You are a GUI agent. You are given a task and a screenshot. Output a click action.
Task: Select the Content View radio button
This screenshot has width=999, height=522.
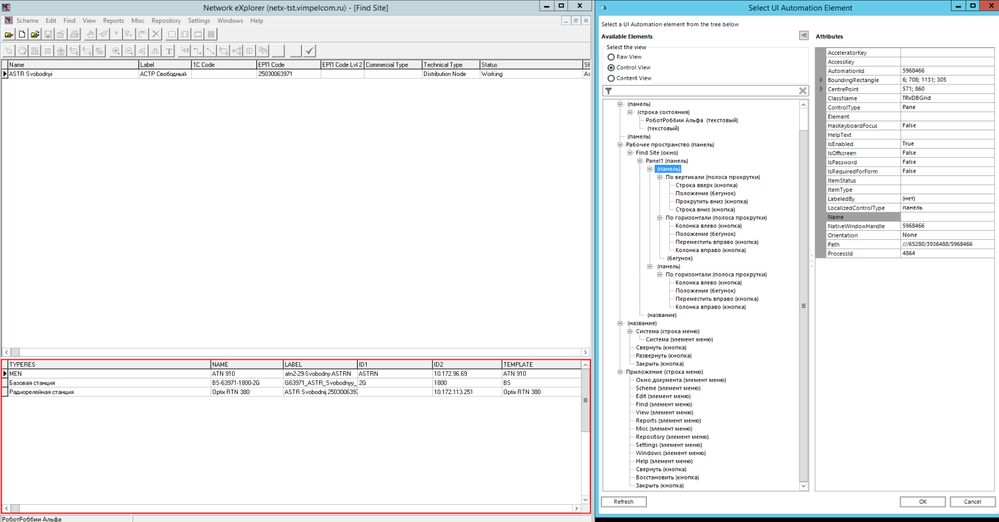pyautogui.click(x=611, y=77)
